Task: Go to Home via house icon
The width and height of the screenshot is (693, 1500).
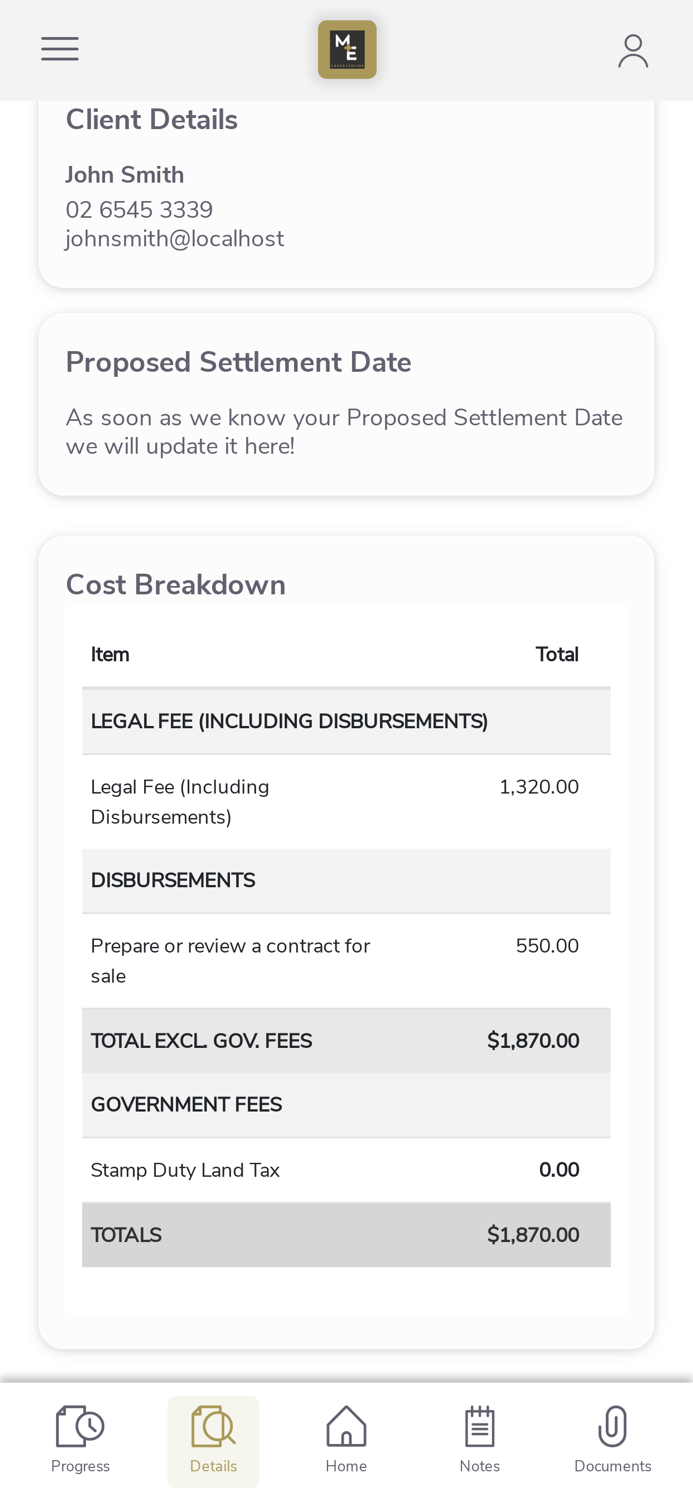Action: click(346, 1426)
